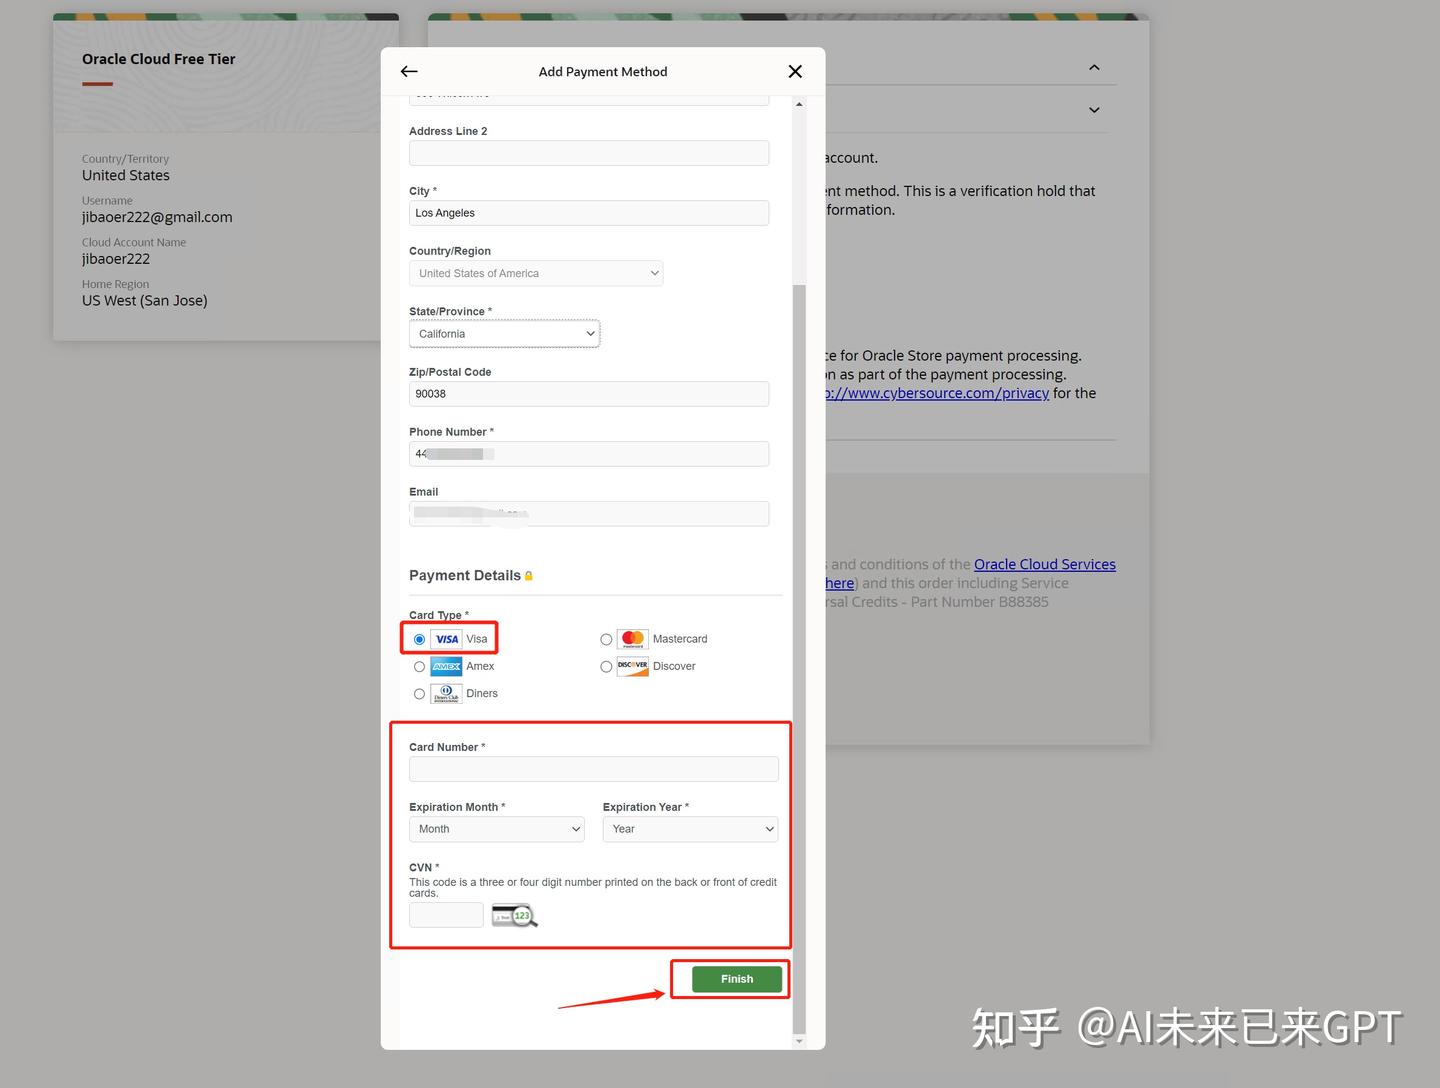Click the Card Number input field
The height and width of the screenshot is (1088, 1440).
coord(594,769)
